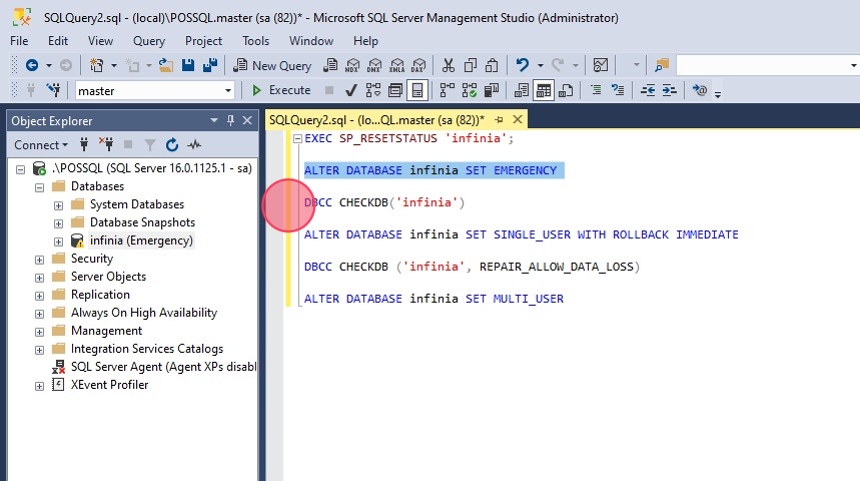Display the estimated execution plan

[373, 90]
